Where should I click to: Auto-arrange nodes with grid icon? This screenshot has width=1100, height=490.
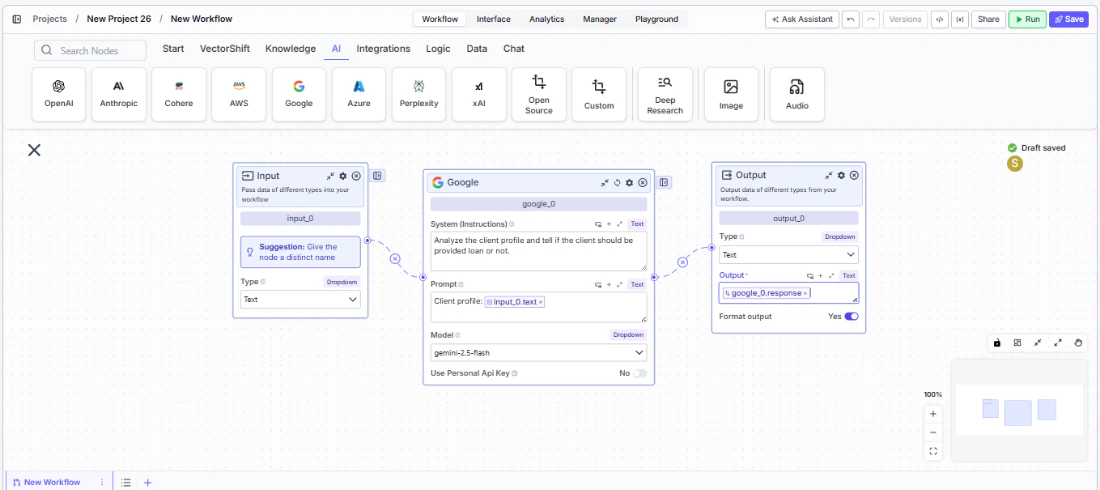pos(1017,343)
